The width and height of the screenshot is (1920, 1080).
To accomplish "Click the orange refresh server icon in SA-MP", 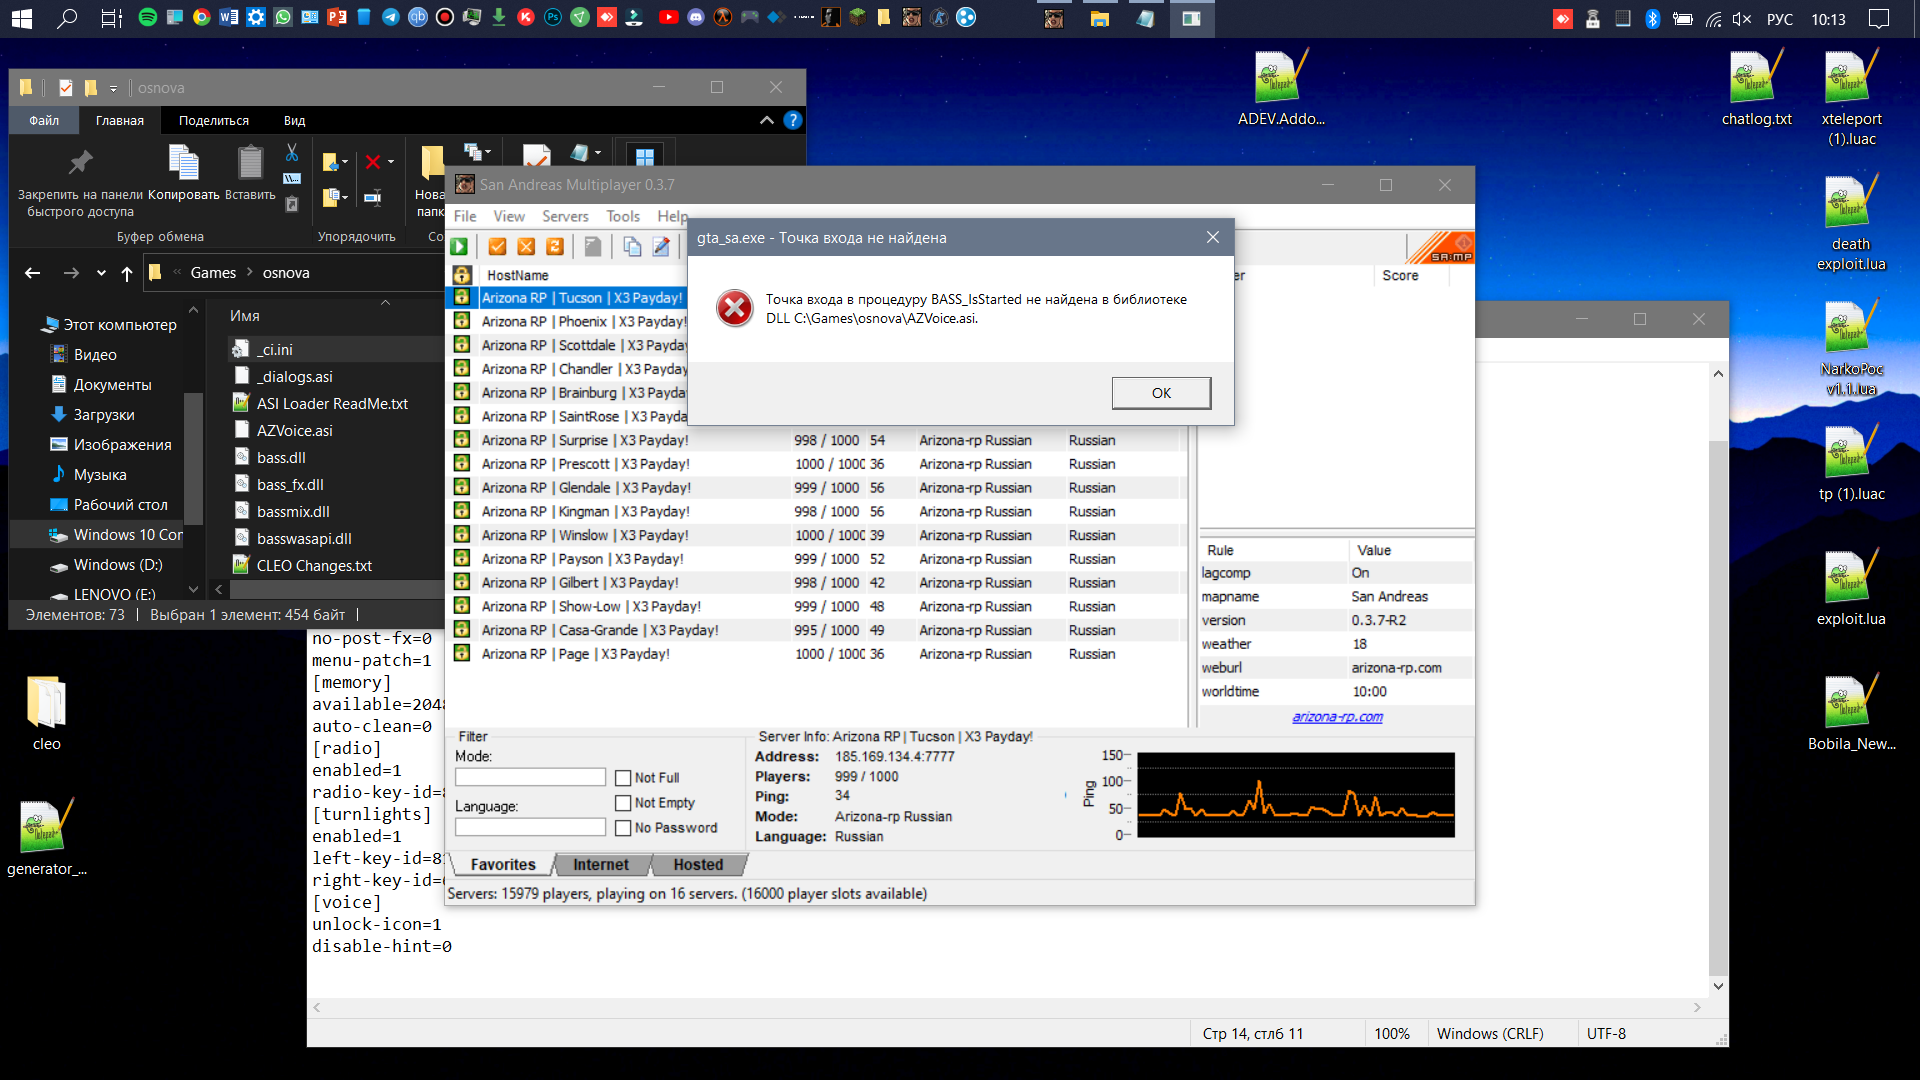I will pos(555,247).
